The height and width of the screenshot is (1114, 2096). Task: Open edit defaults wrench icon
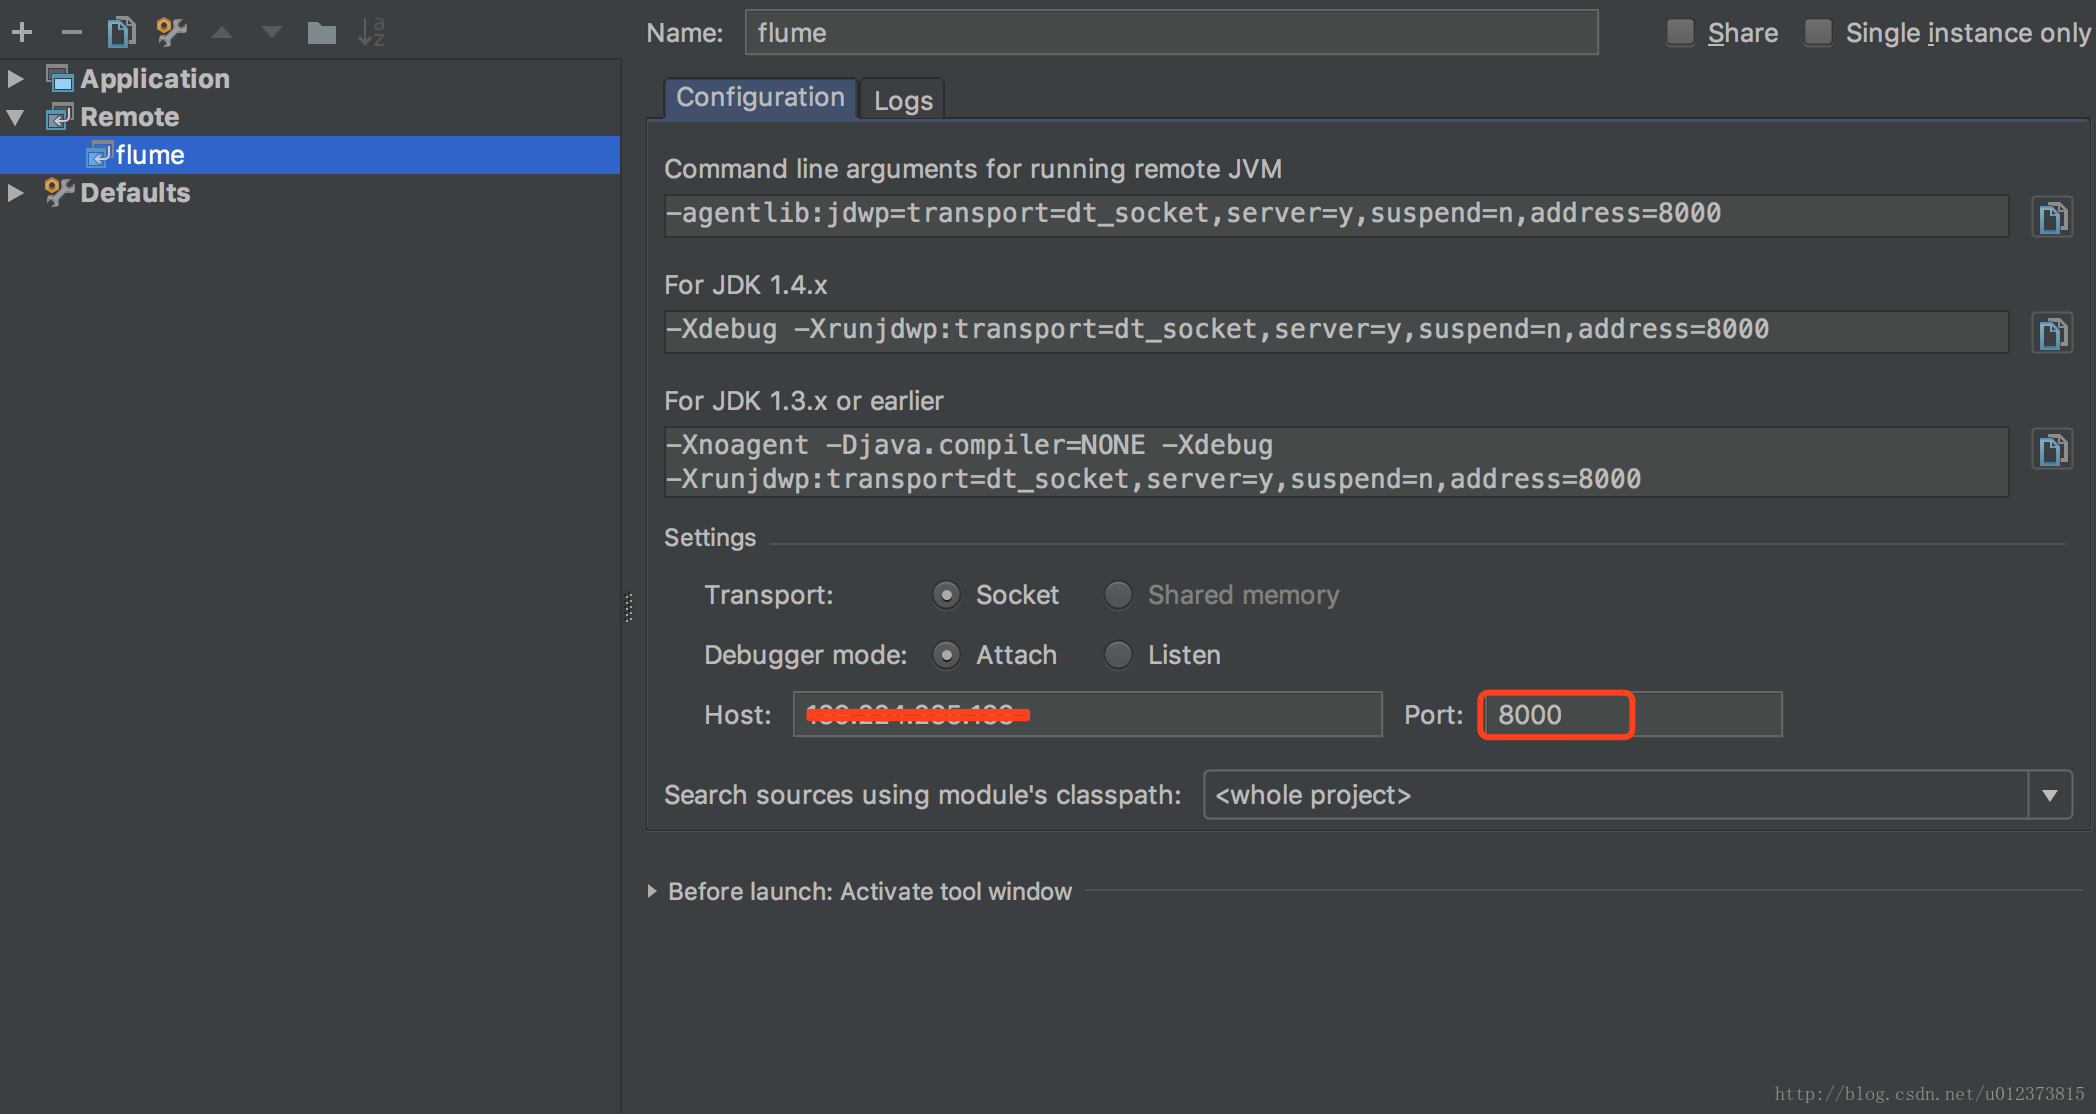coord(172,33)
